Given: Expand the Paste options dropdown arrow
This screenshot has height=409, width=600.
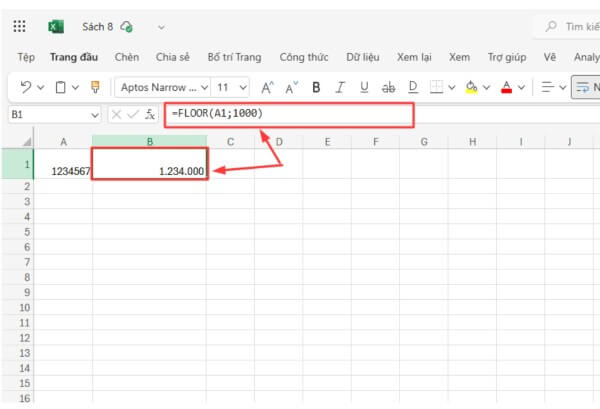Looking at the screenshot, I should coord(75,88).
